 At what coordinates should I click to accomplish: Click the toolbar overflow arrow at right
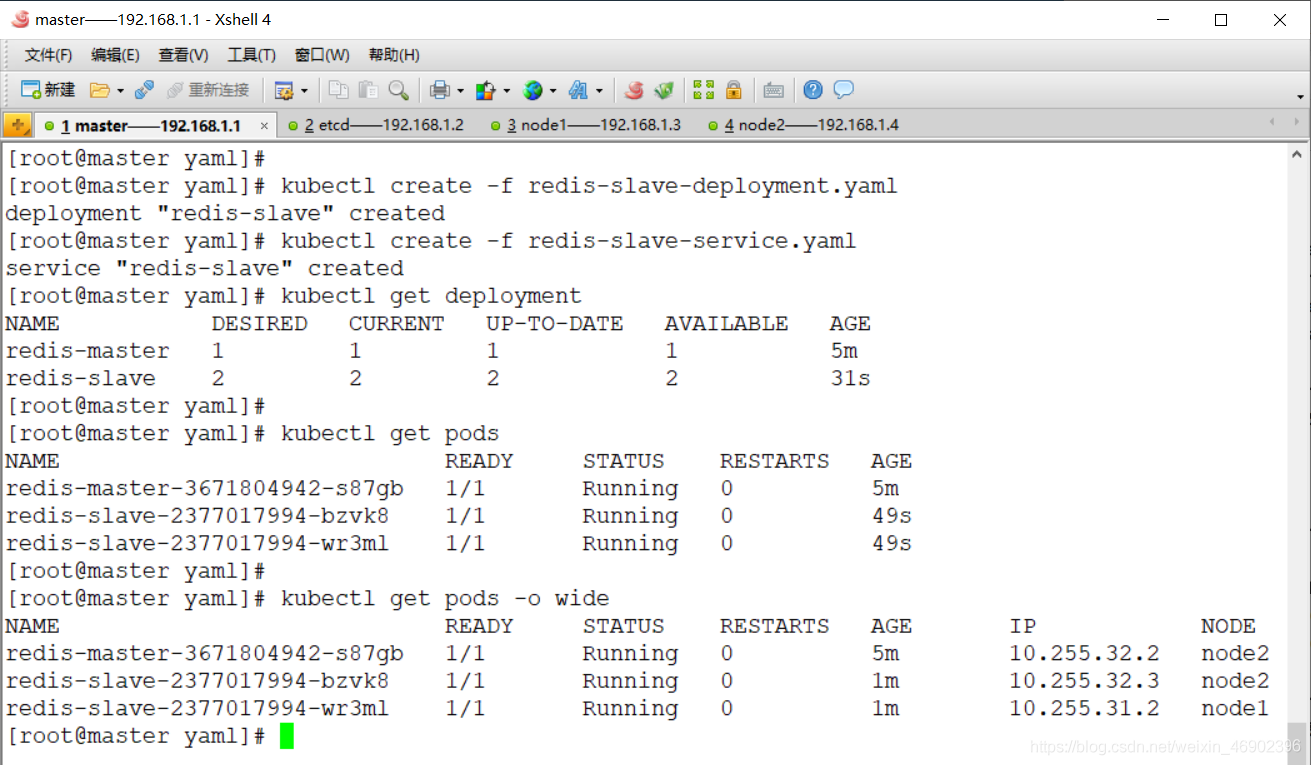(1300, 97)
